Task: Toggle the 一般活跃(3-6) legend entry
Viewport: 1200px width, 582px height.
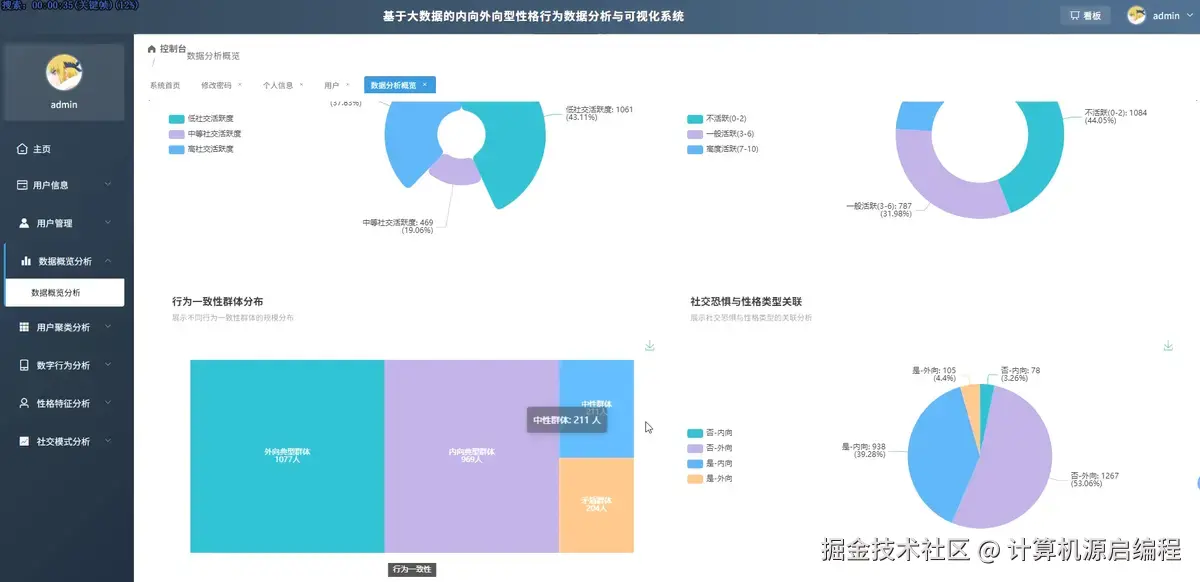Action: click(720, 133)
